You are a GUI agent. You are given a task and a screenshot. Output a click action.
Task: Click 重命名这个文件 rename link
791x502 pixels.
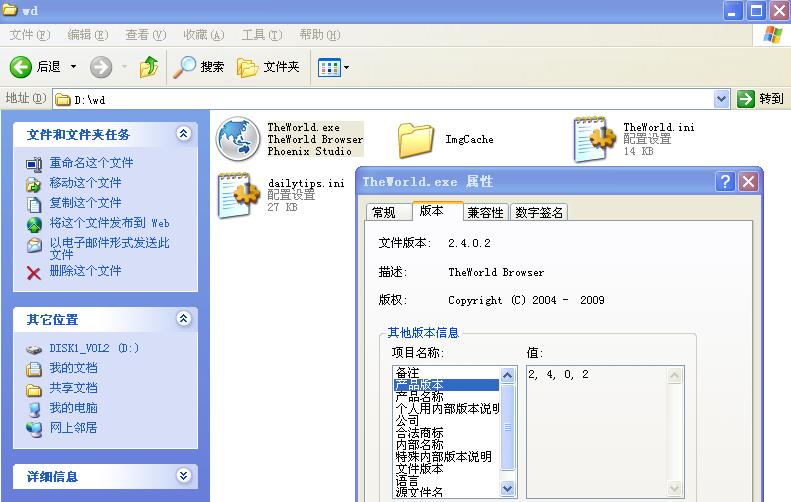(91, 162)
